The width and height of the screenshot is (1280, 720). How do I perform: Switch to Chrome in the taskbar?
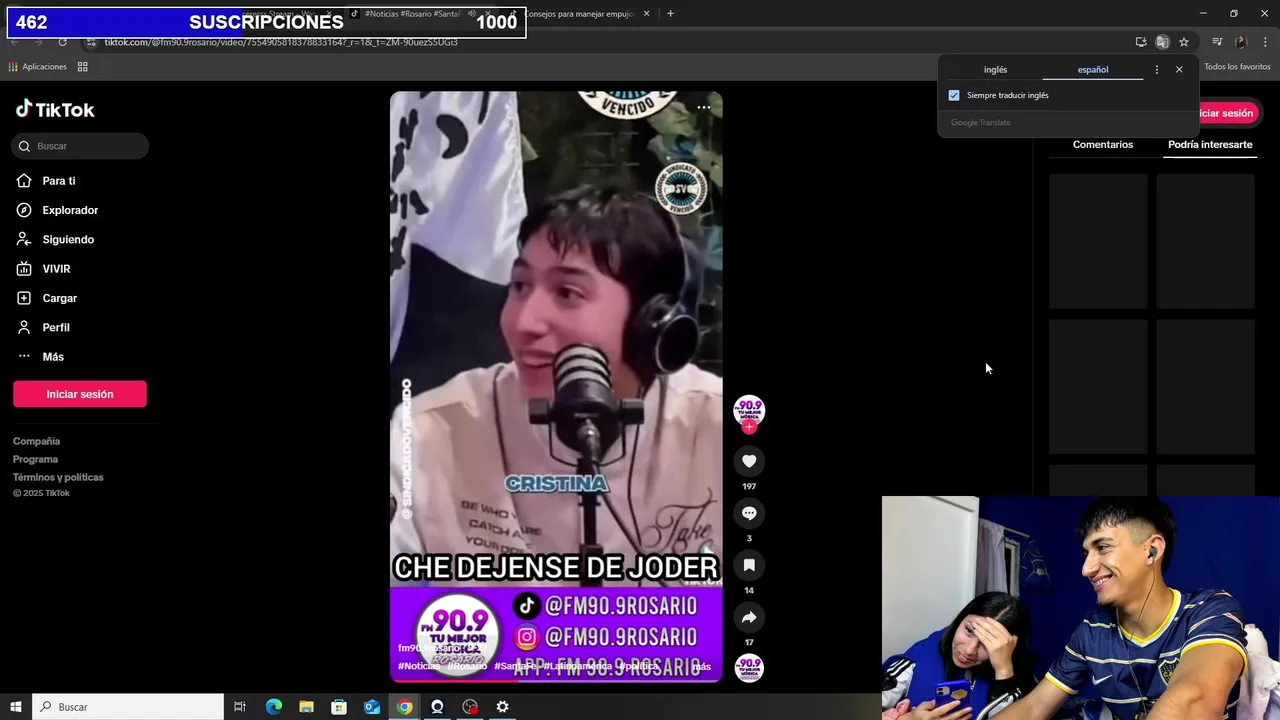(404, 707)
